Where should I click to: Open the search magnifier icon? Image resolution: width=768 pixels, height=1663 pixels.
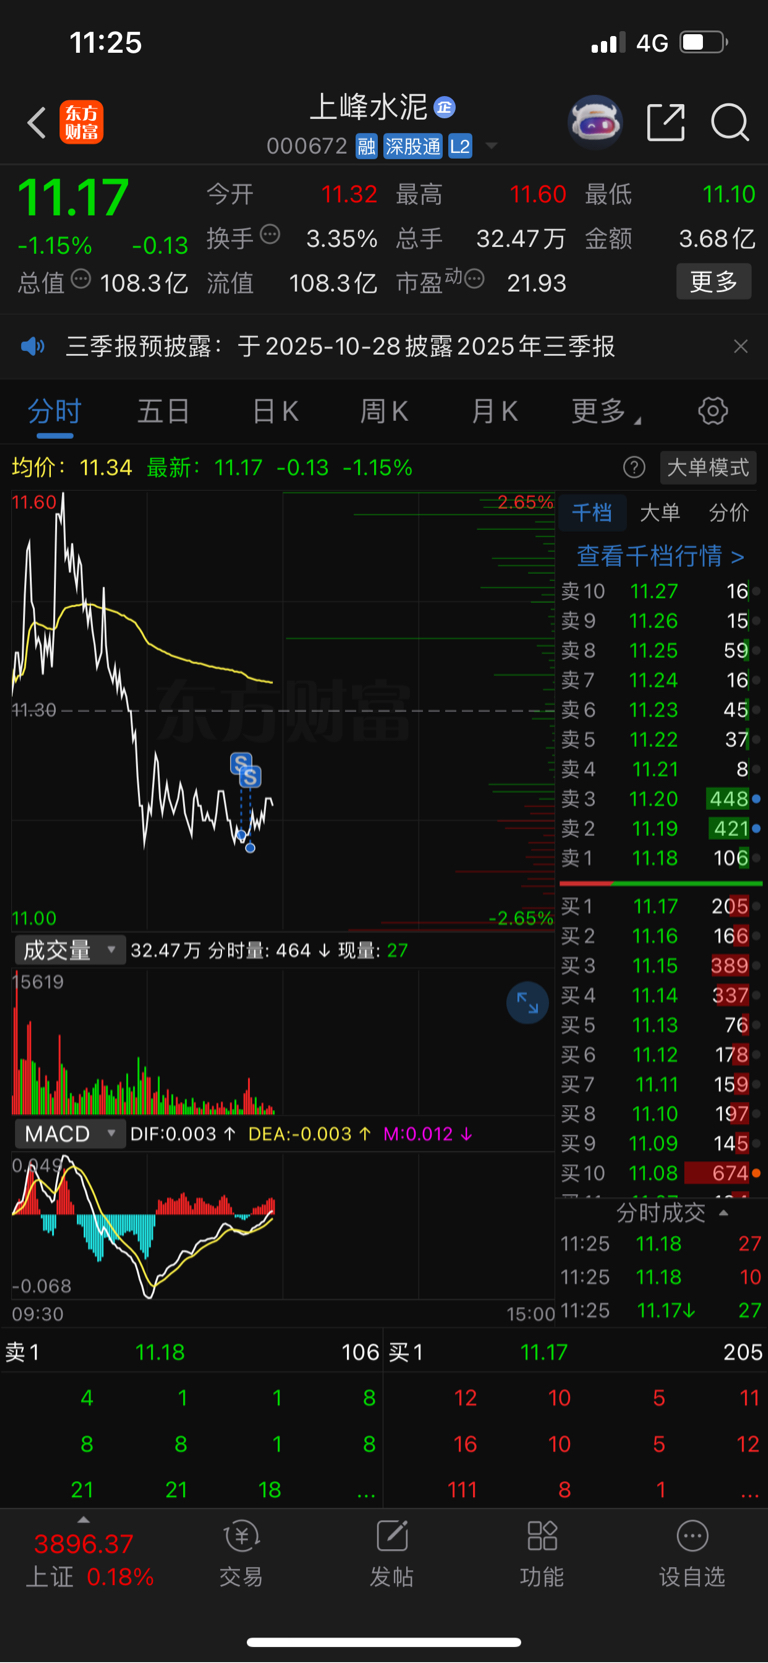[730, 123]
